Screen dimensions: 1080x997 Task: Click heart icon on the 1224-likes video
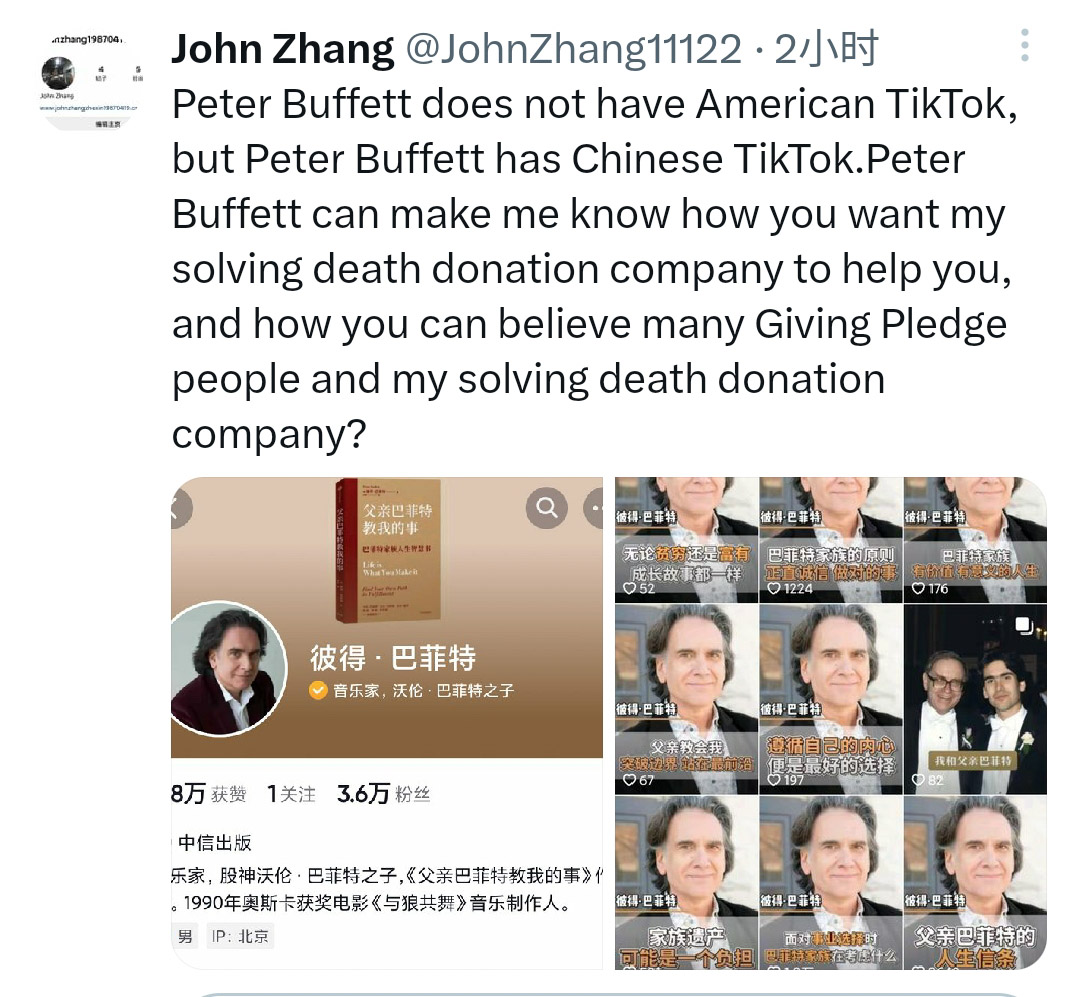point(774,588)
